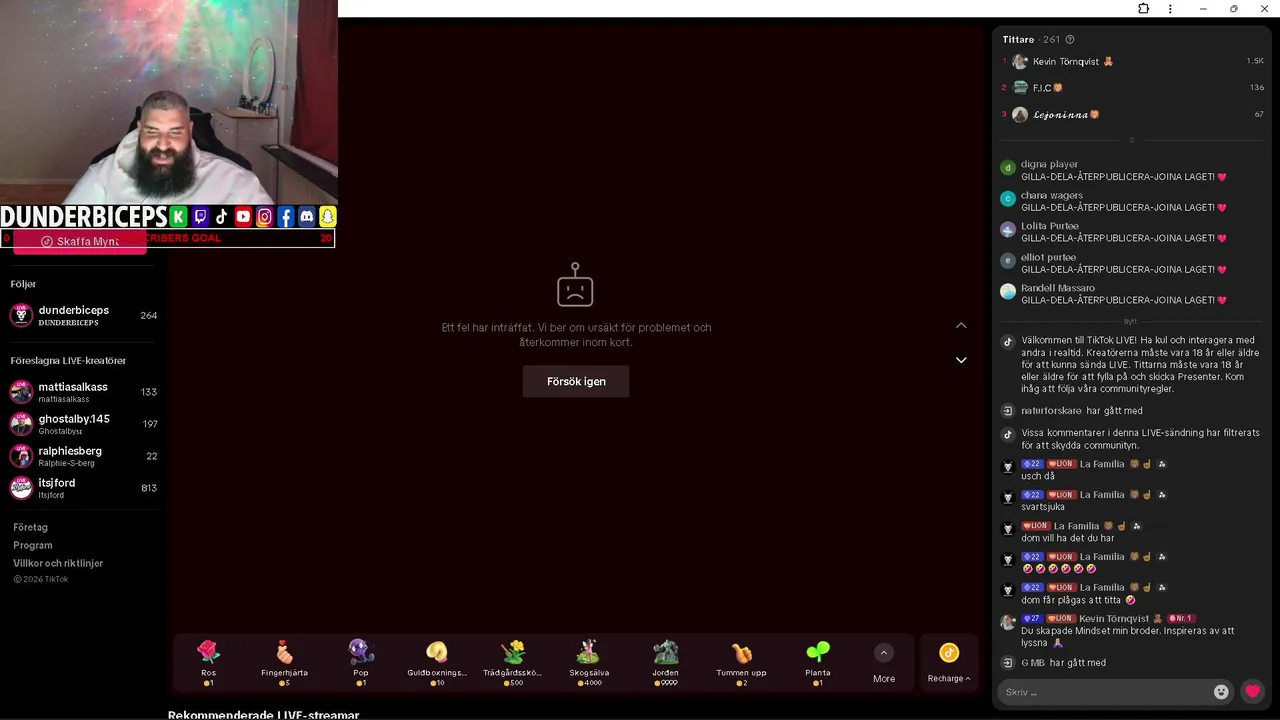1280x720 pixels.
Task: Click the heart like button
Action: pos(1252,691)
